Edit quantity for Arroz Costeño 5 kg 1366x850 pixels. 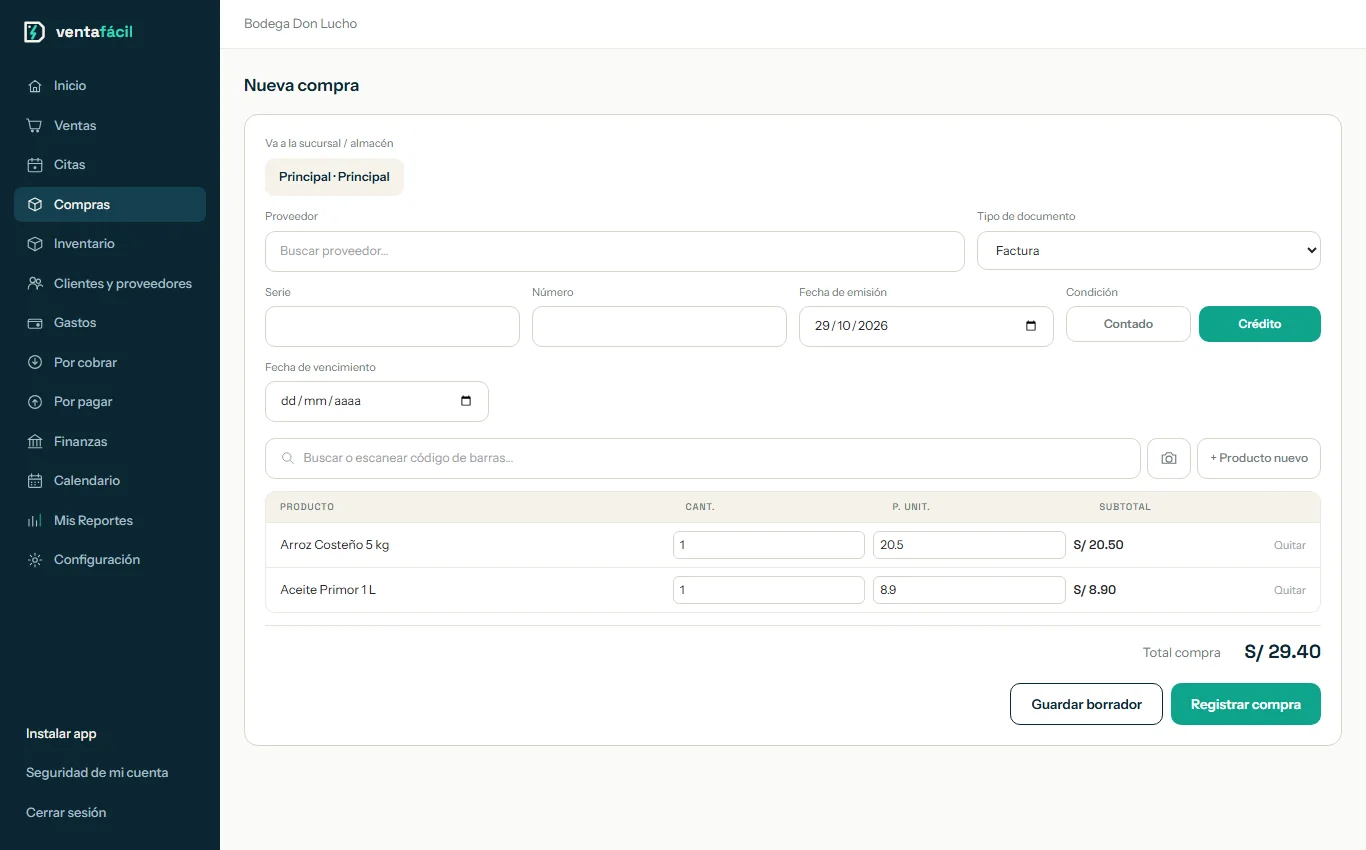coord(769,545)
